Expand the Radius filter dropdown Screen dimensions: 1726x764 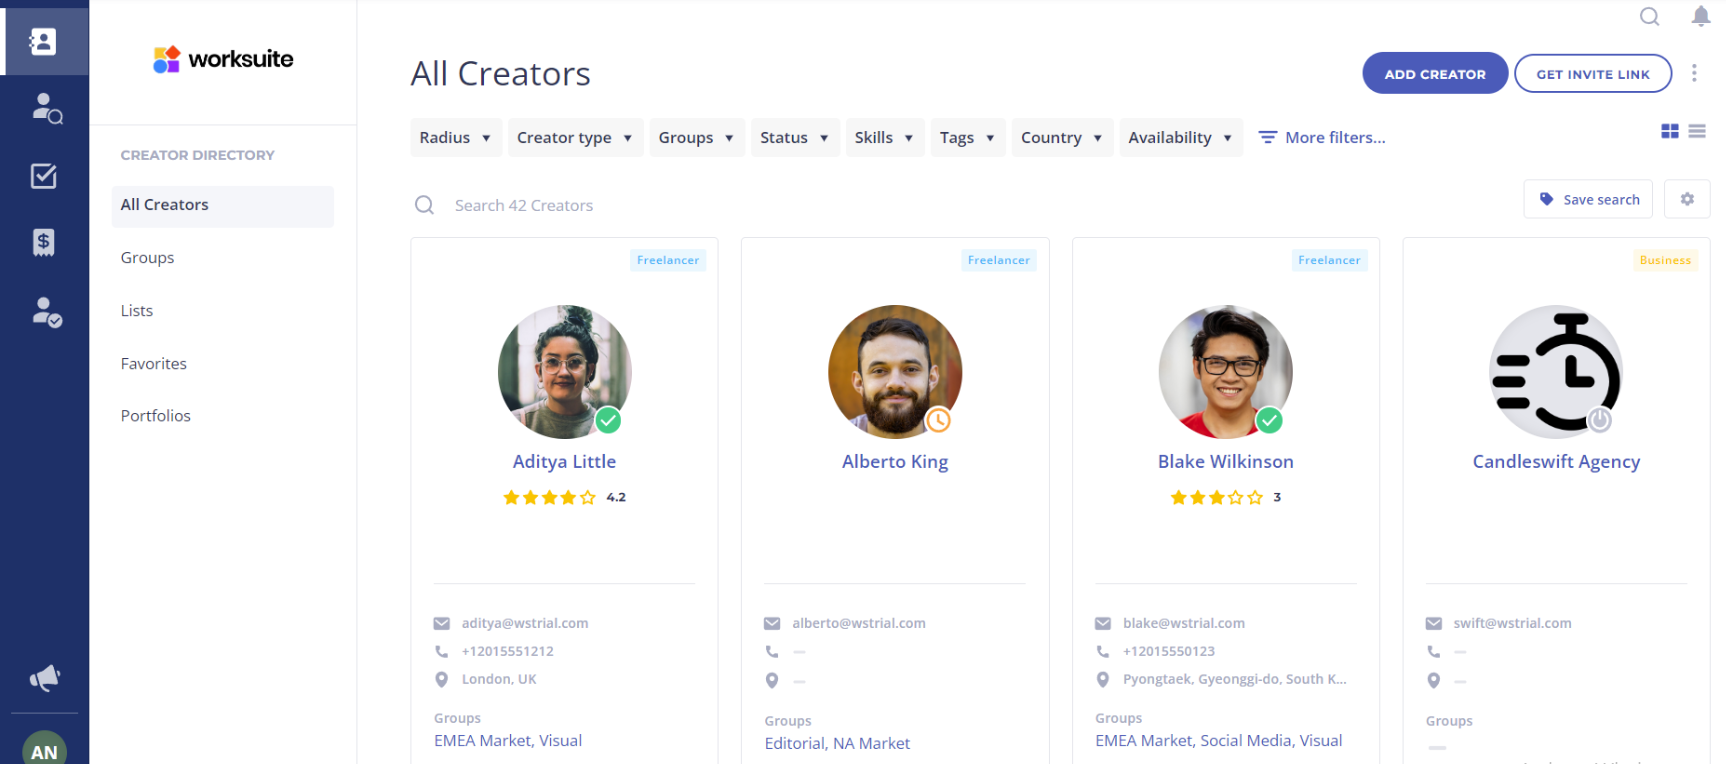click(x=455, y=137)
